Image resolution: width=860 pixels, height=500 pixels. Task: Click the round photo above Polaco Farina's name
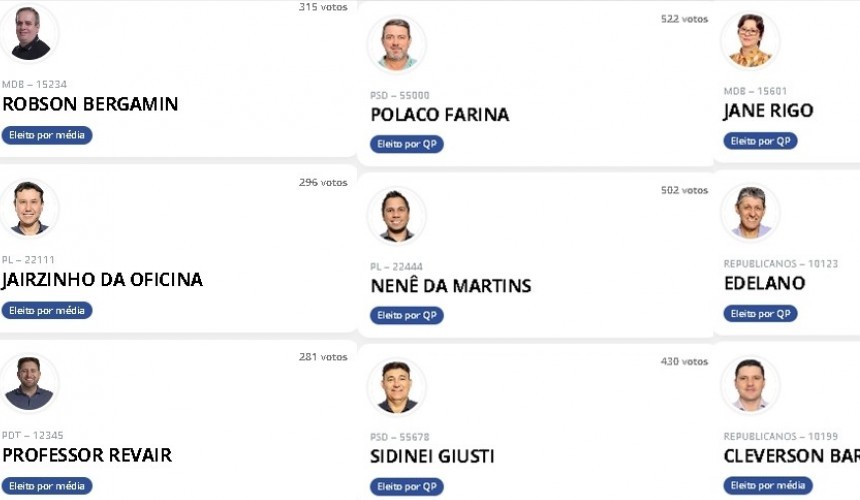coord(397,44)
